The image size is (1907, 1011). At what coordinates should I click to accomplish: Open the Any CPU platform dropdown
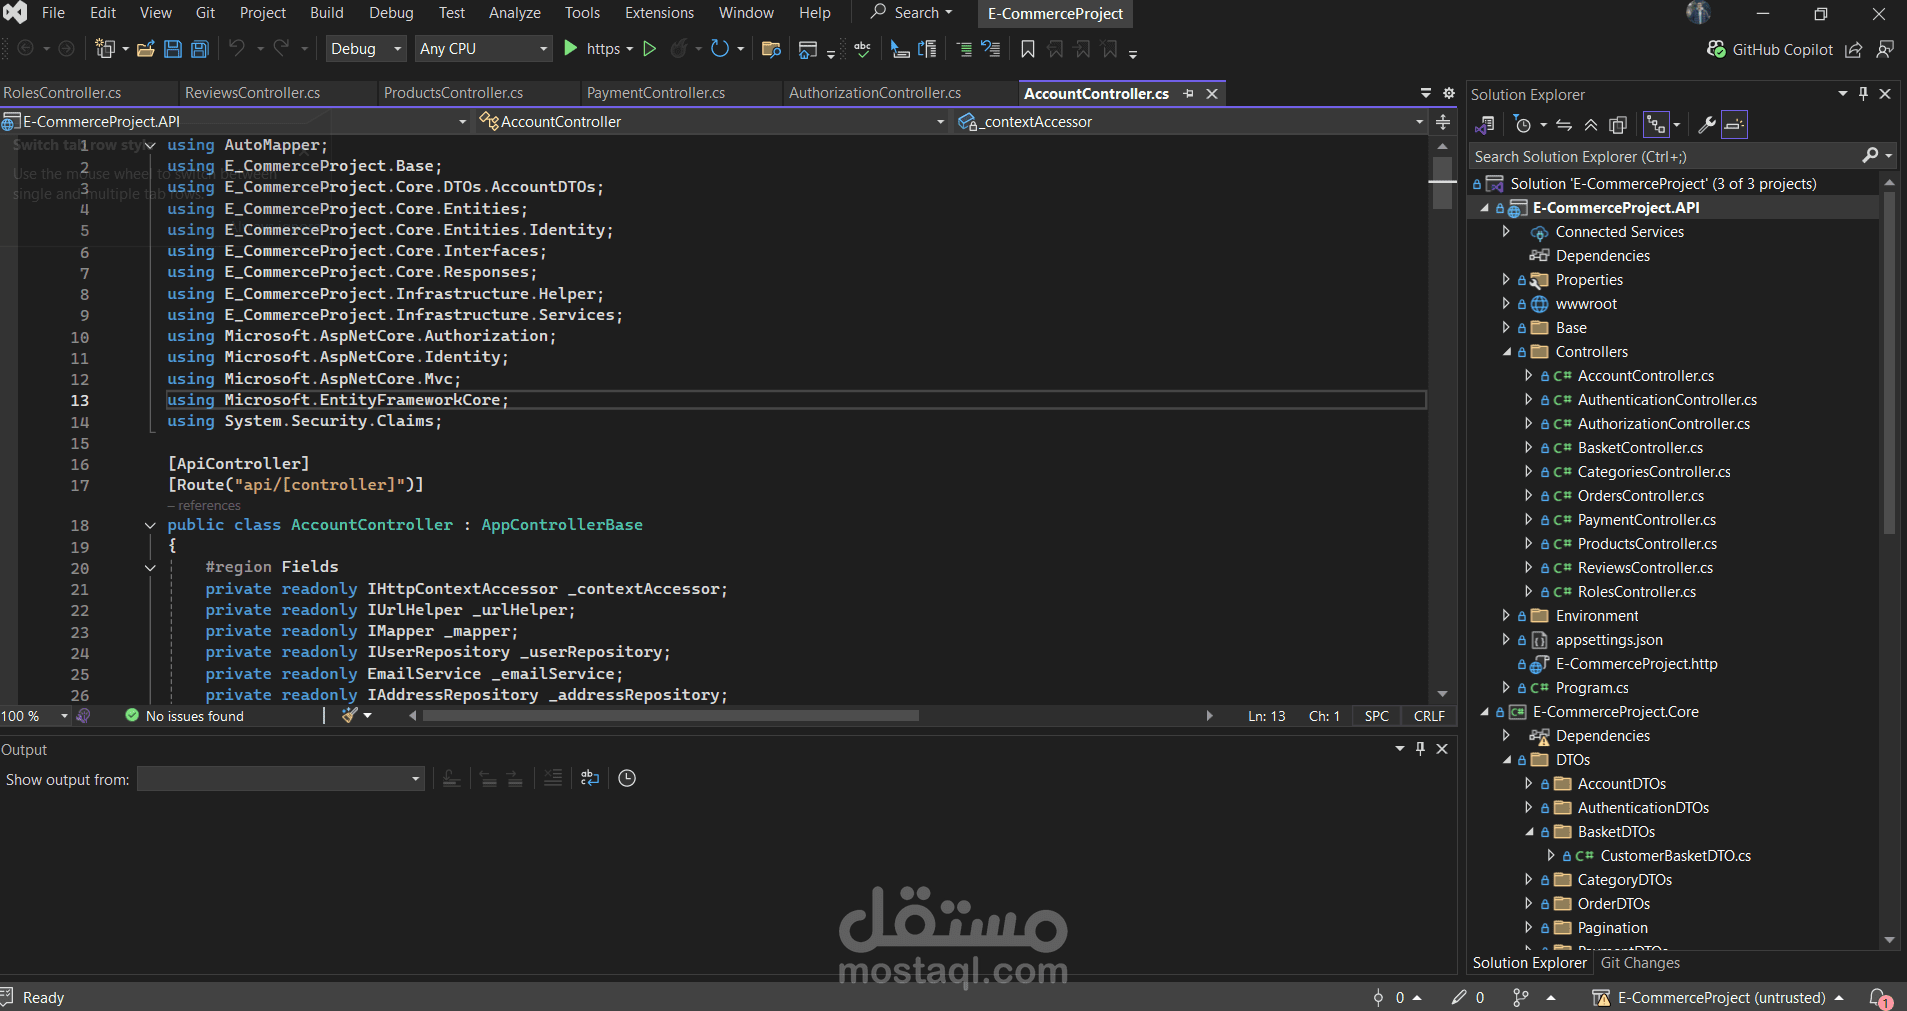tap(484, 49)
